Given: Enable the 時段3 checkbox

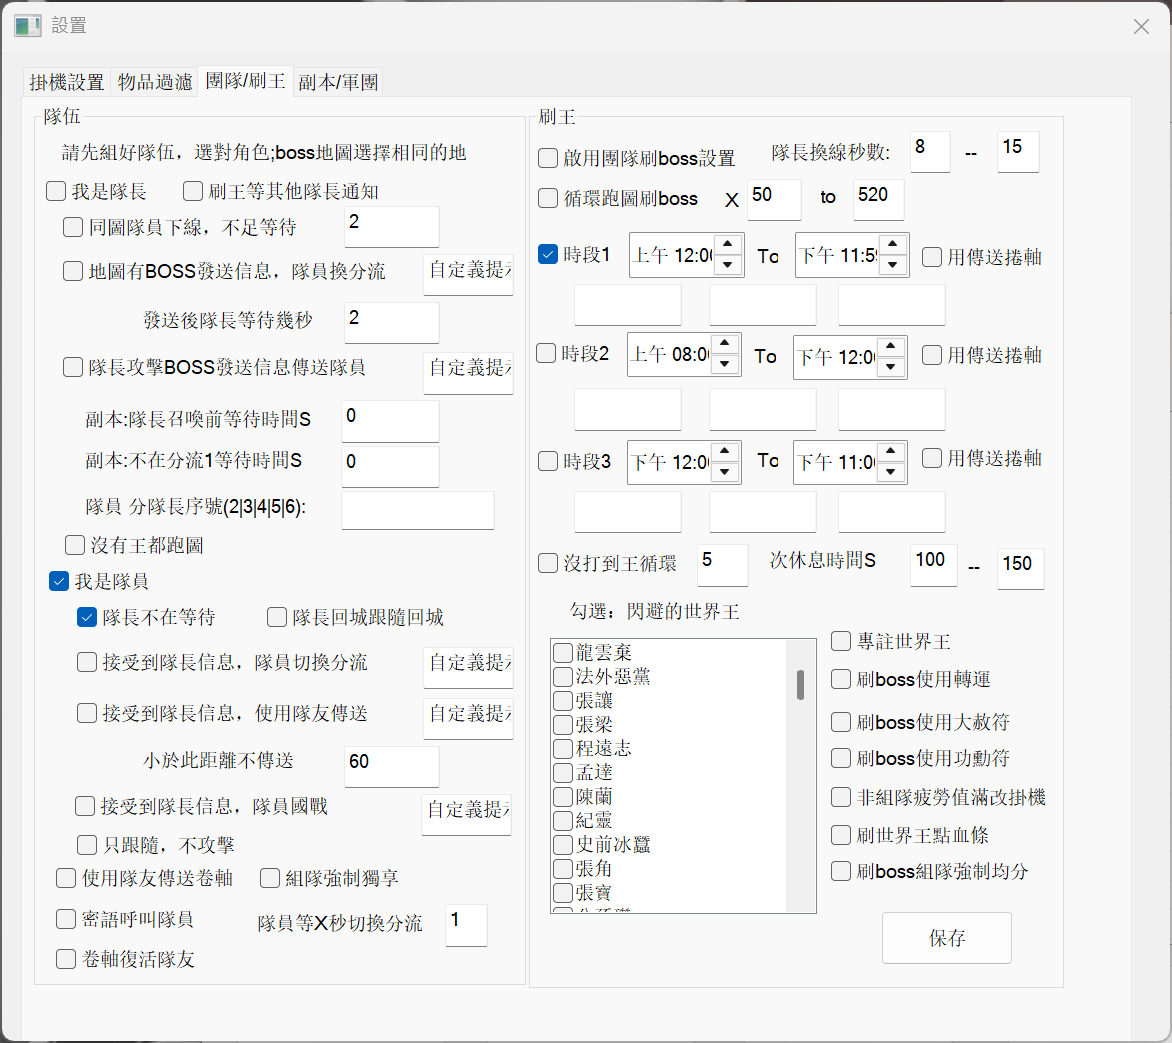Looking at the screenshot, I should coord(548,461).
